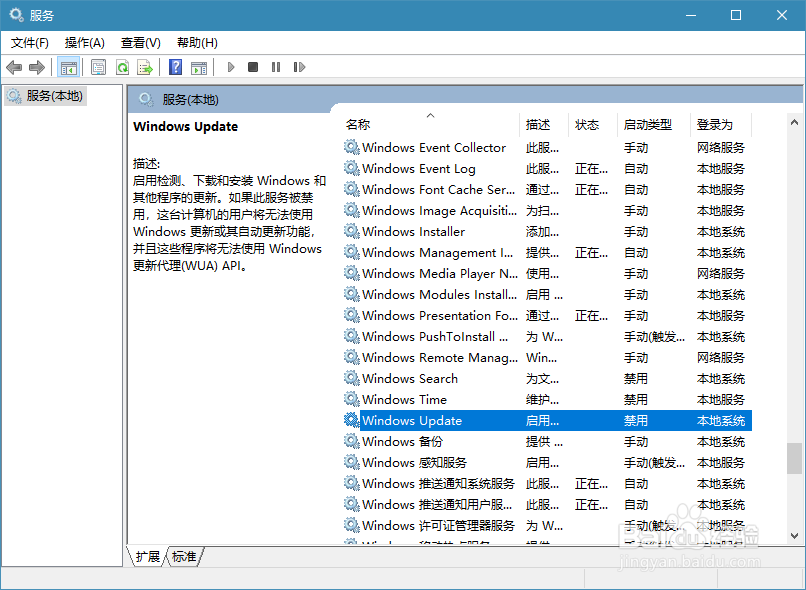
Task: Click the Back arrow toolbar icon
Action: click(x=14, y=67)
